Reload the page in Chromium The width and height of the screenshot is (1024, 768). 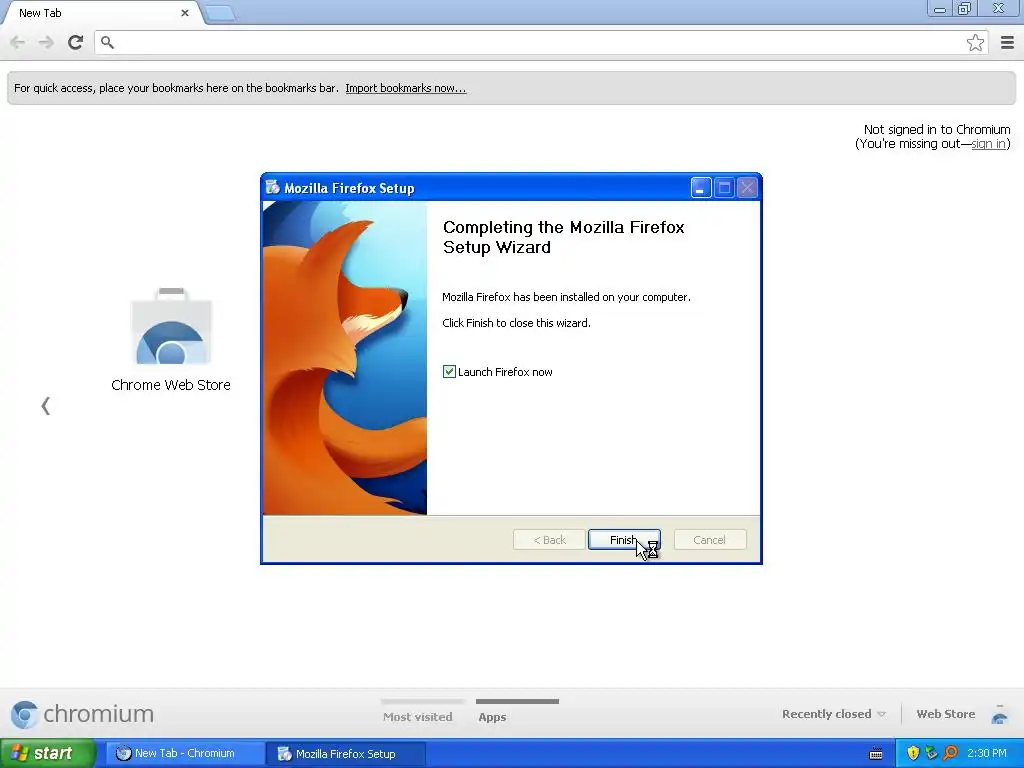(x=75, y=42)
